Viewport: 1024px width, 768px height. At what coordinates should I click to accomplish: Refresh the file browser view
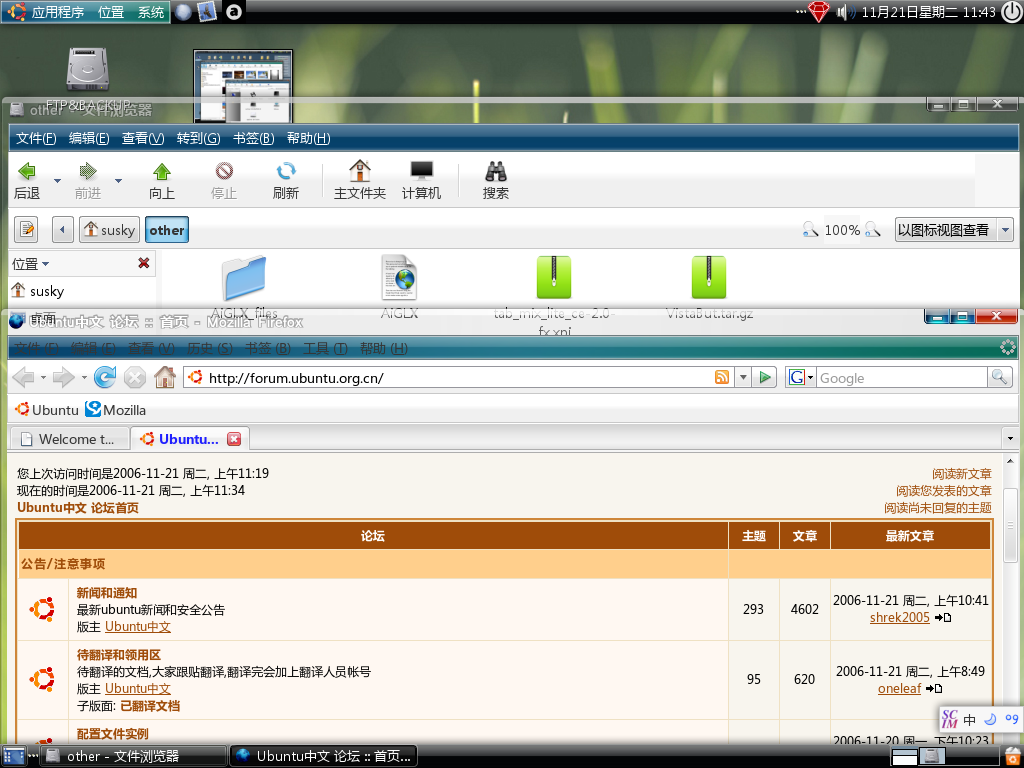[x=285, y=172]
